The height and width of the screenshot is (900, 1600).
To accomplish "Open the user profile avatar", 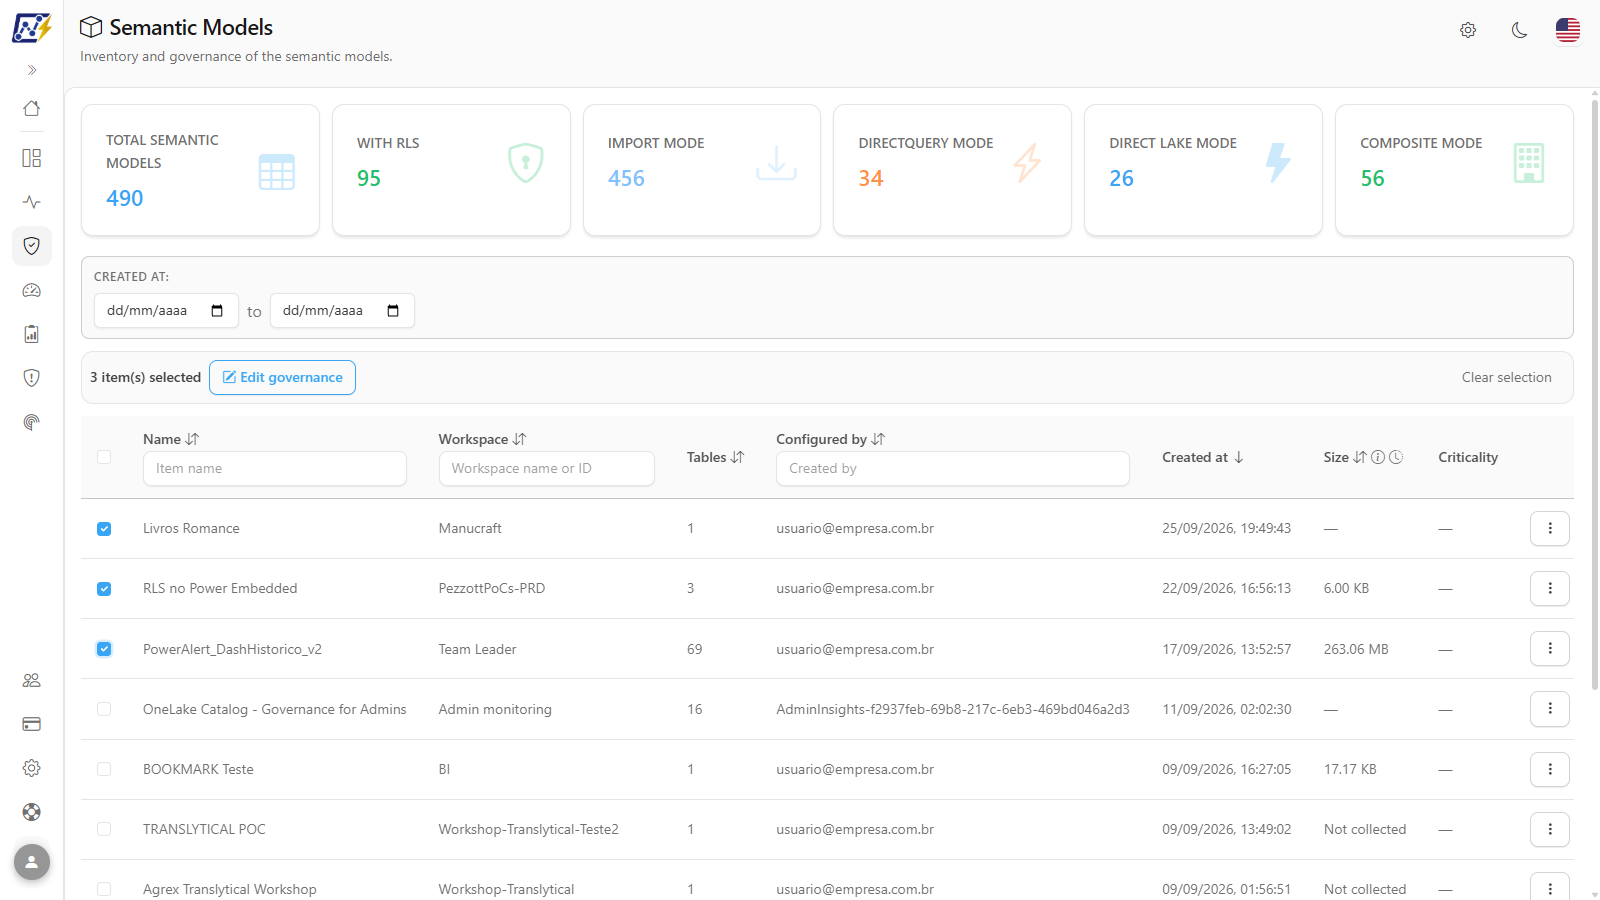I will (x=32, y=862).
